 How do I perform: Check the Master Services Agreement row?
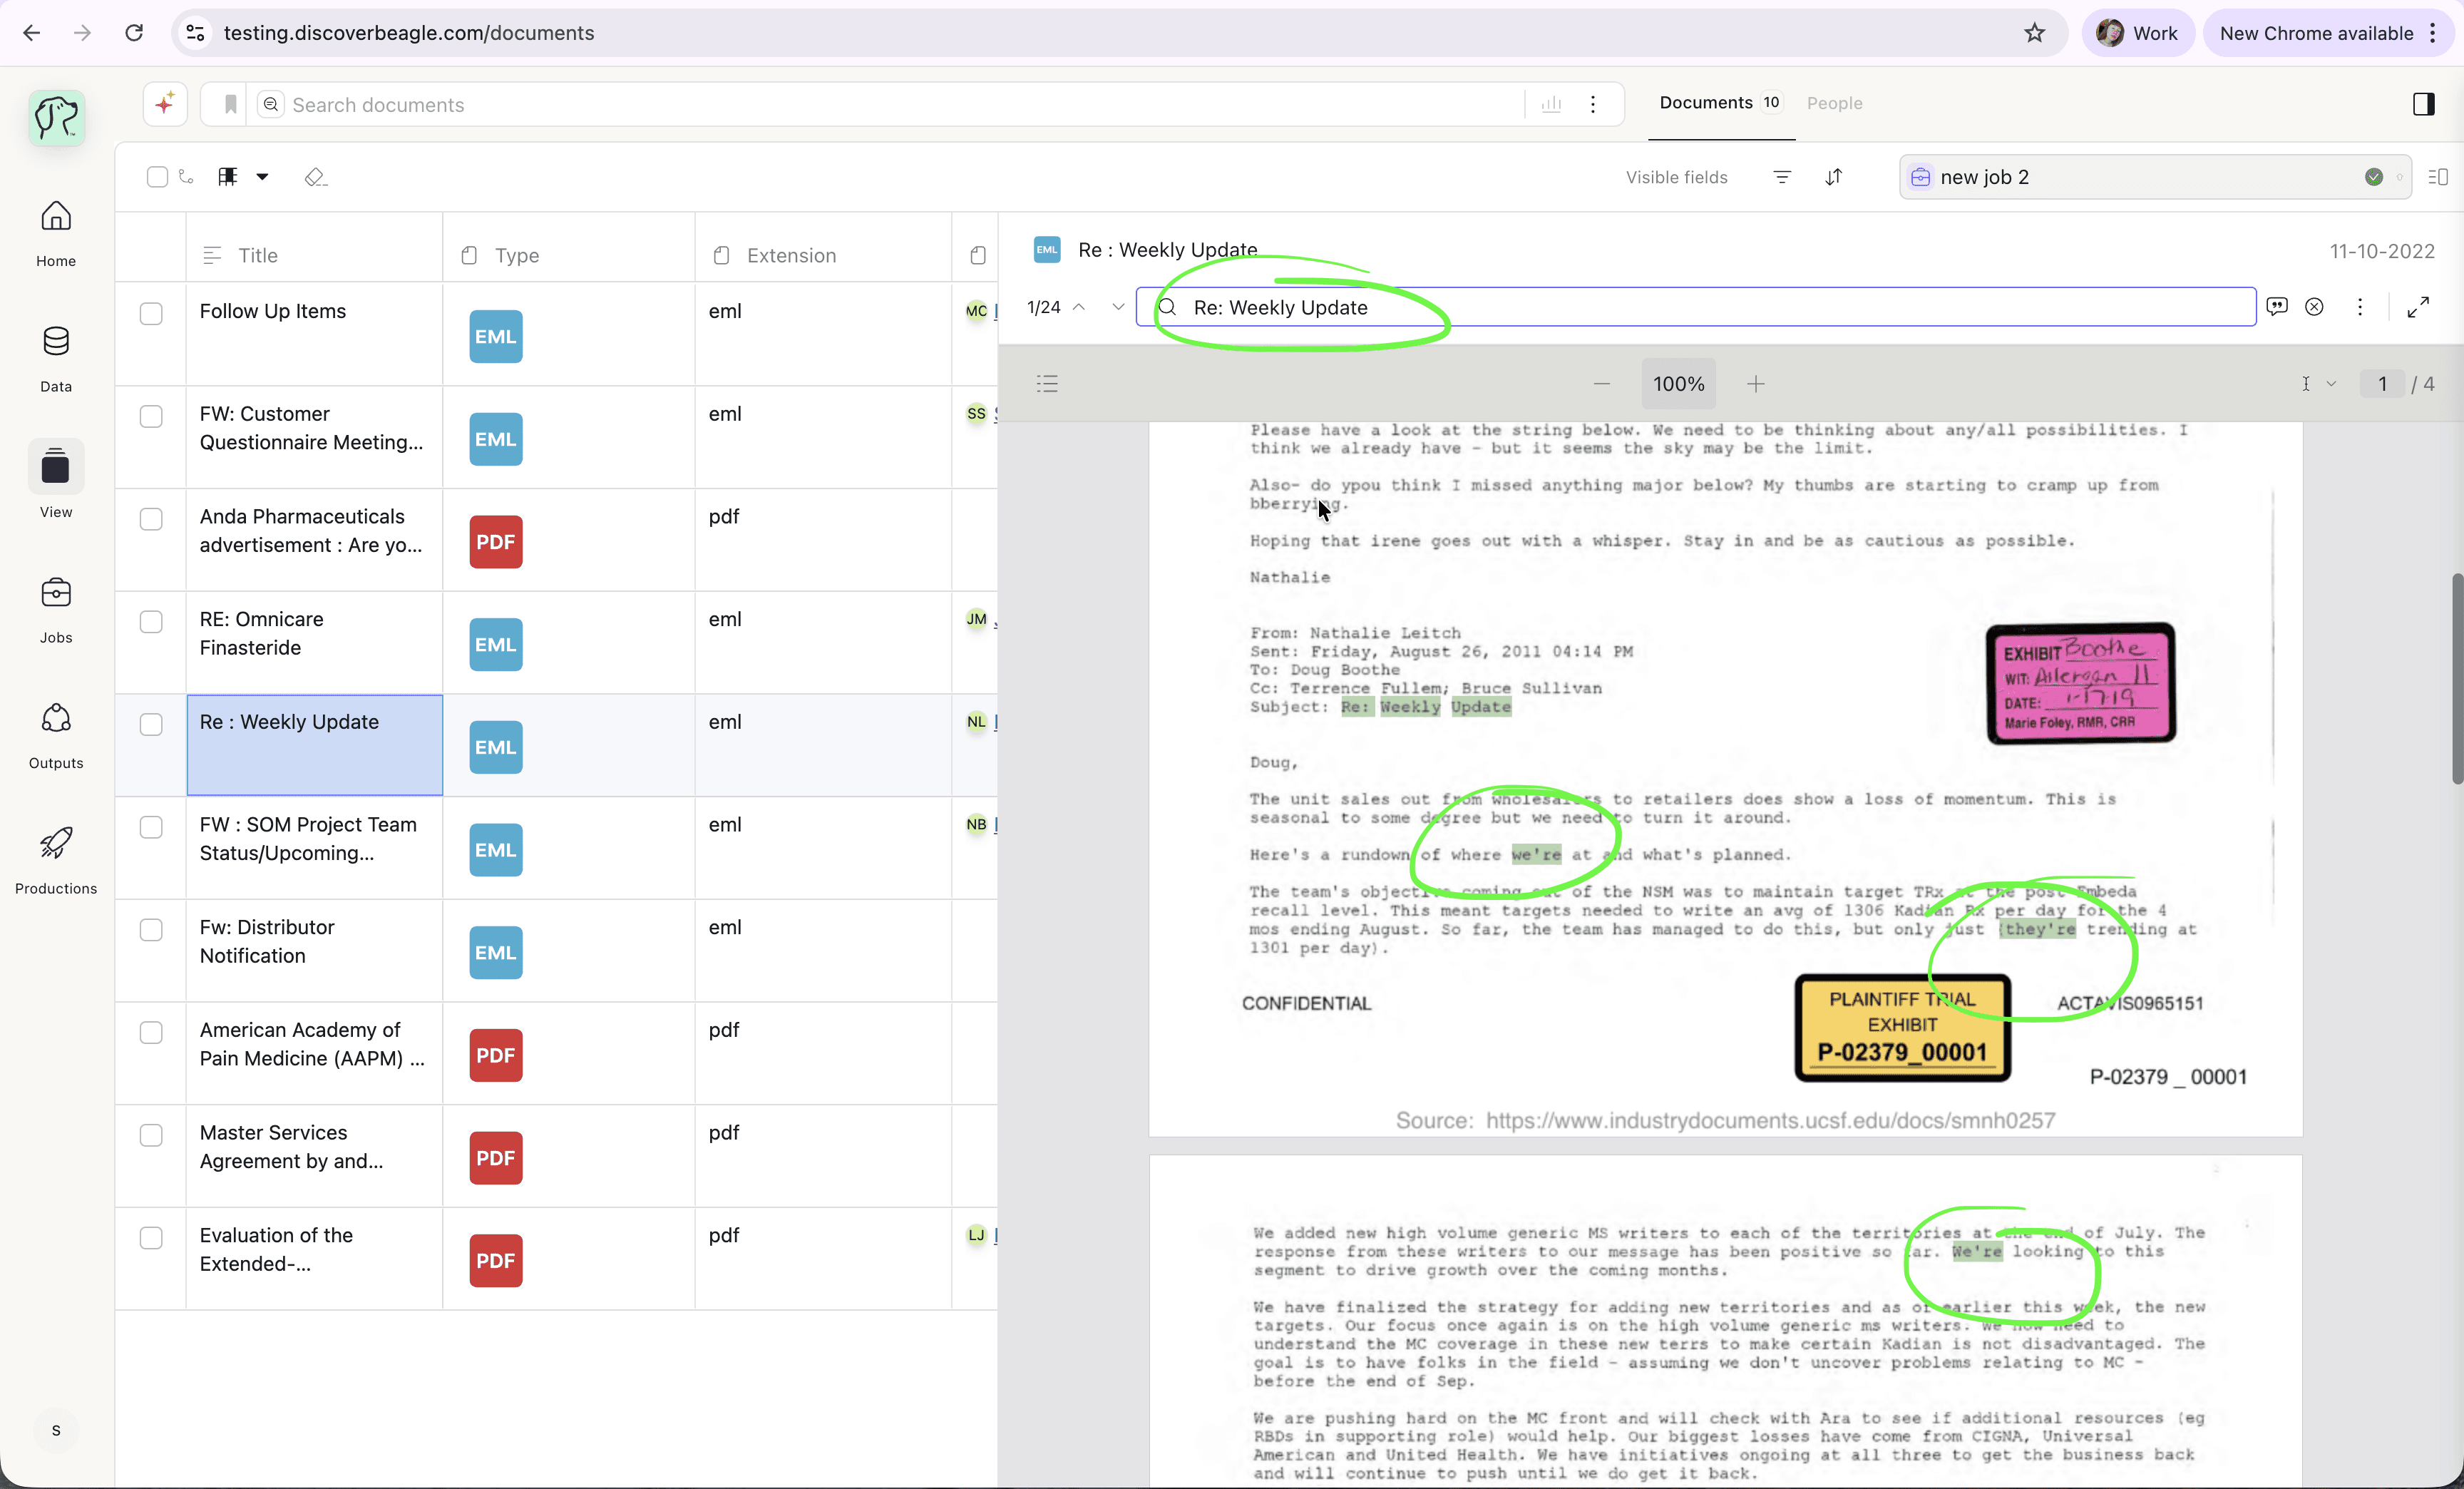click(151, 1135)
